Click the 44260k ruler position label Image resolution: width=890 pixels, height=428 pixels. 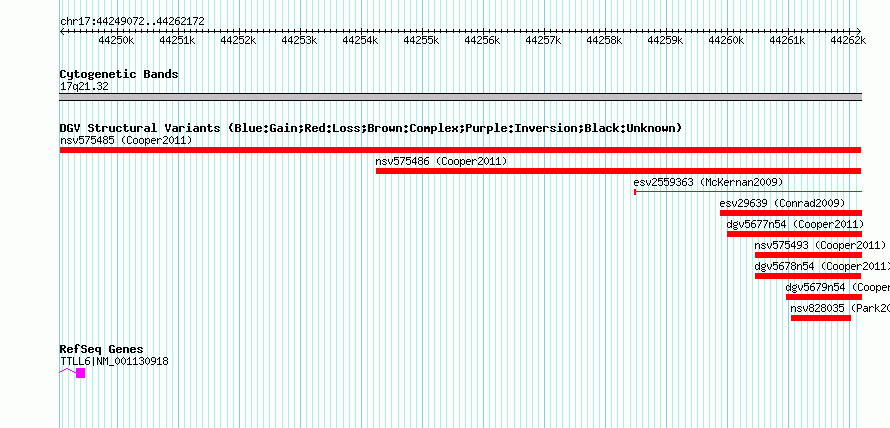(x=726, y=41)
